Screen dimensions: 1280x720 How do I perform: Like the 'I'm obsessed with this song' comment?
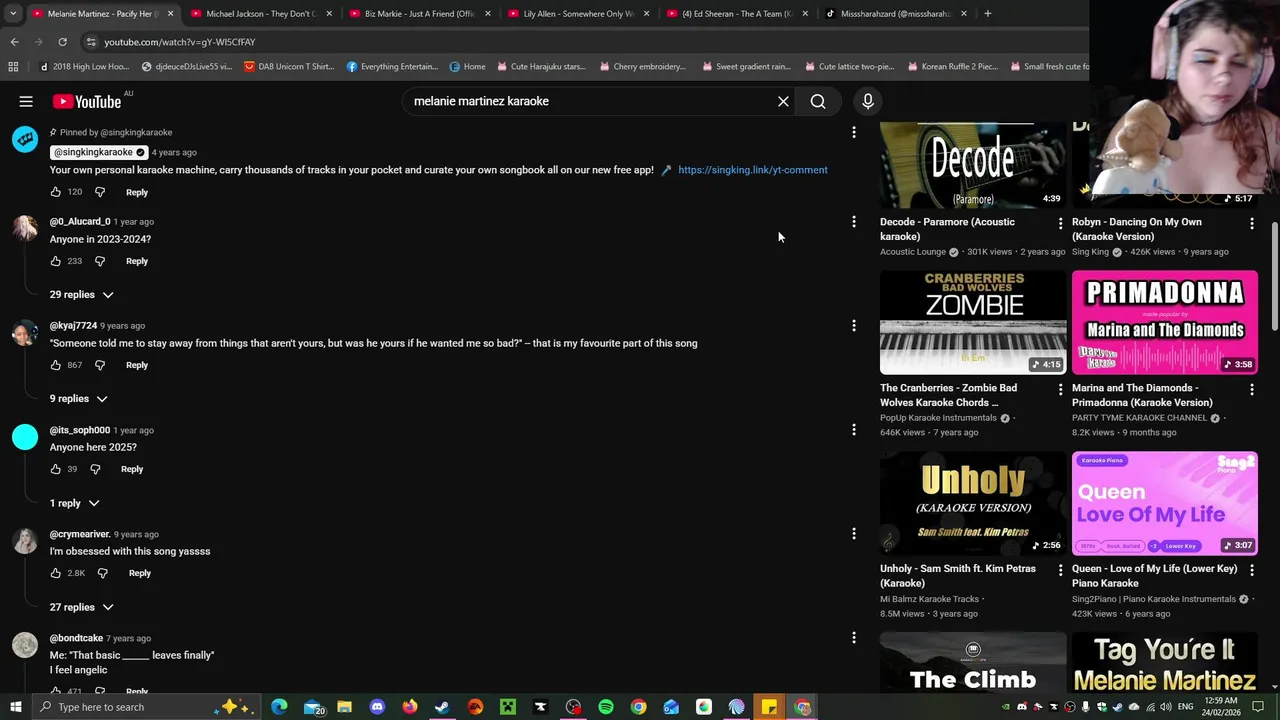tap(56, 573)
